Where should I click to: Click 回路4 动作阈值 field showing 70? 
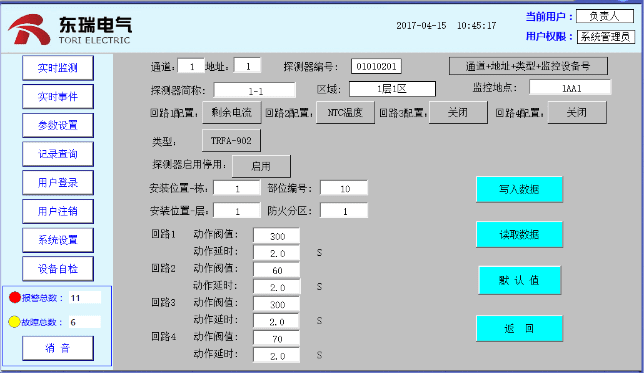coord(276,338)
